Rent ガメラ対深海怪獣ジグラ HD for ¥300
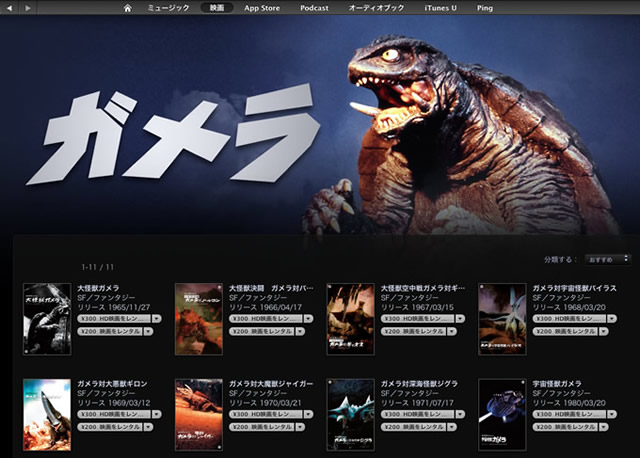 click(x=418, y=414)
